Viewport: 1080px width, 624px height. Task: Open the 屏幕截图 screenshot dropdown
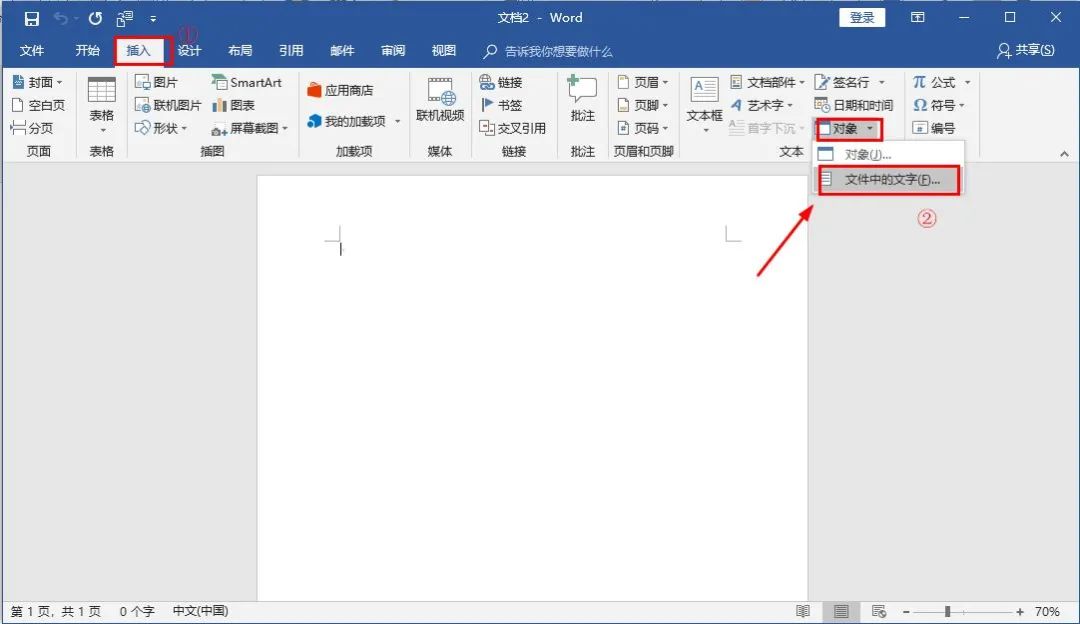point(249,128)
